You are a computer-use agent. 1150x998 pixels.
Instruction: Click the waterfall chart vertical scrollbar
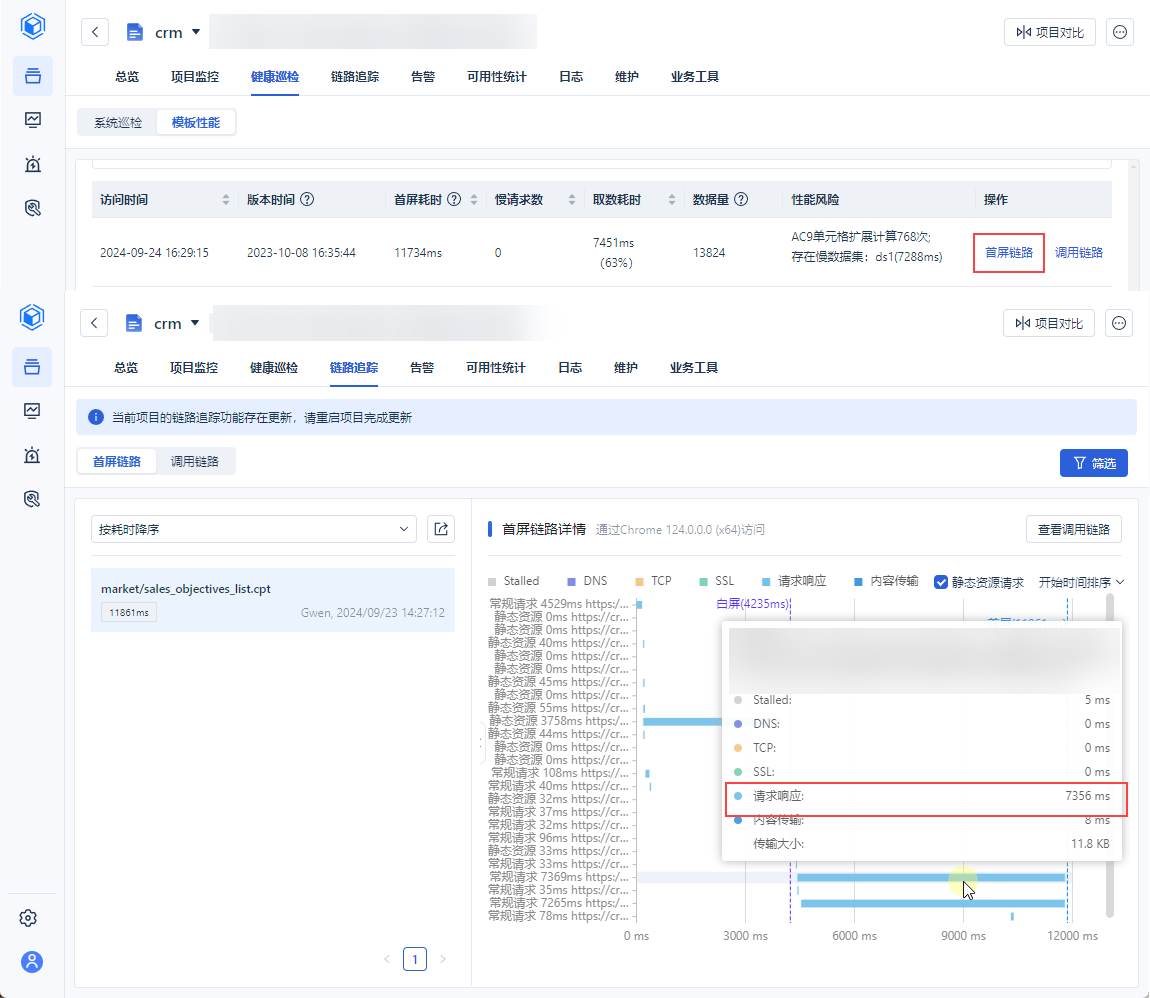pos(1110,755)
